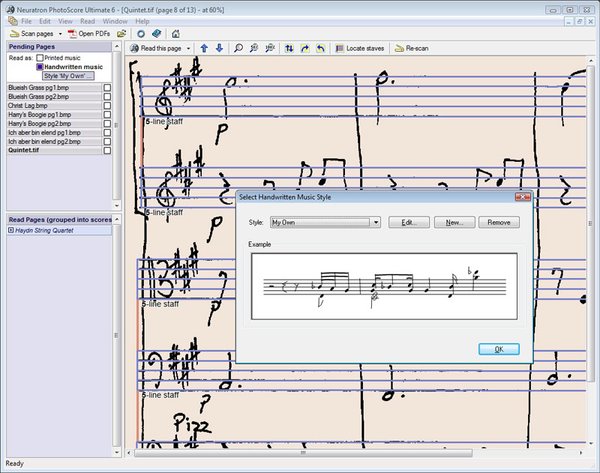Click Re-scan in the page toolbar

411,48
